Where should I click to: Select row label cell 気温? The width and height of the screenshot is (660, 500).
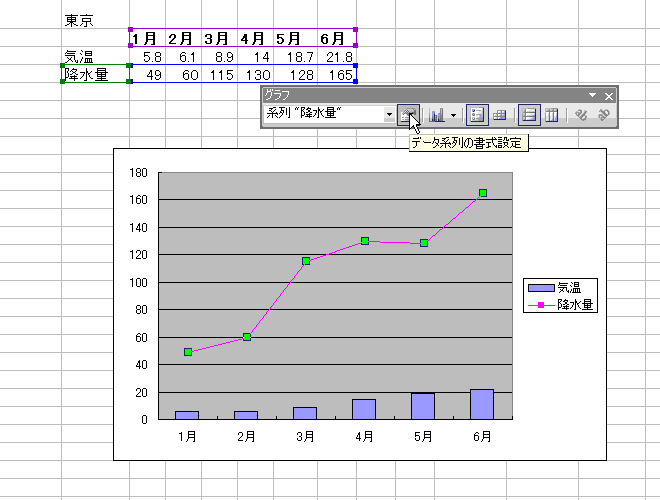point(95,56)
